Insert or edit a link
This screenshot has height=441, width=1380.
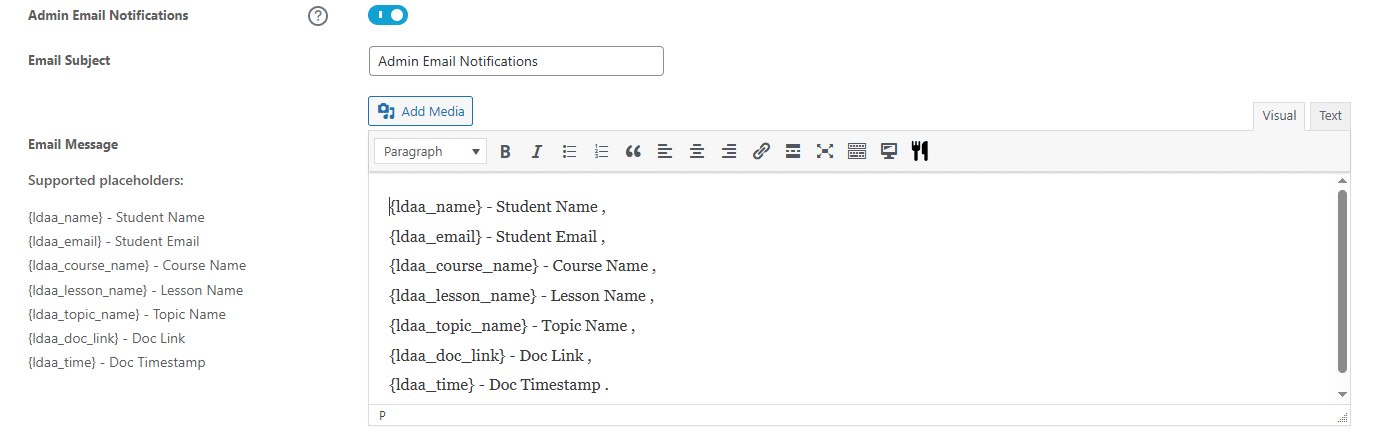[761, 152]
